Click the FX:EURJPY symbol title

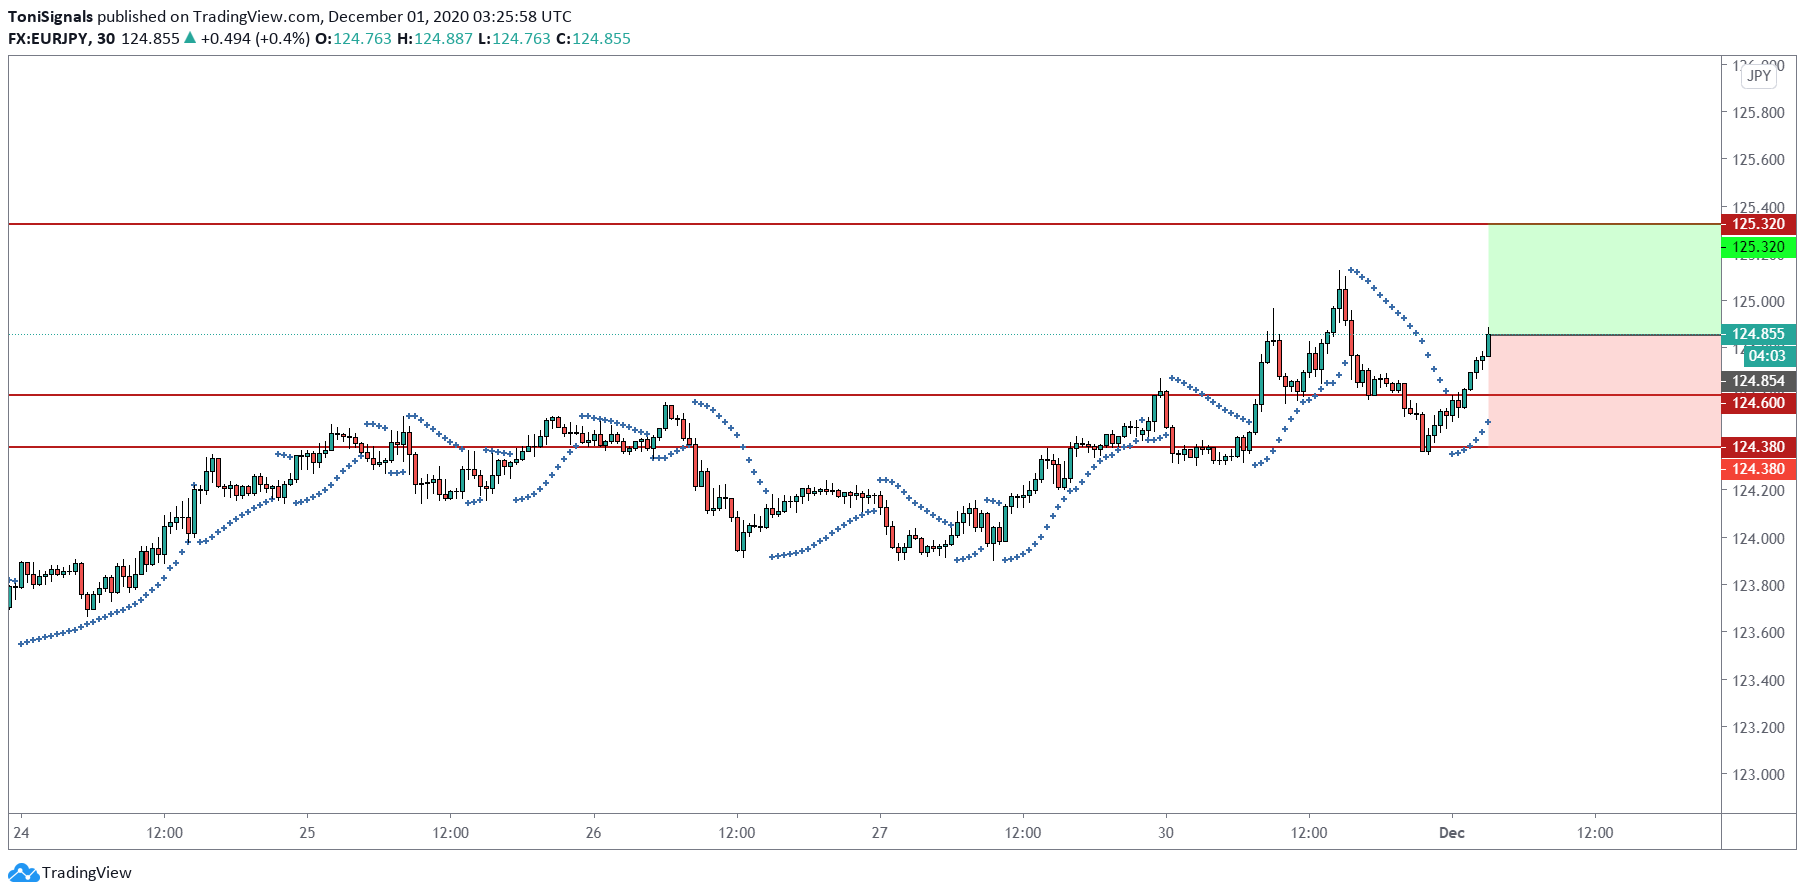(x=47, y=39)
